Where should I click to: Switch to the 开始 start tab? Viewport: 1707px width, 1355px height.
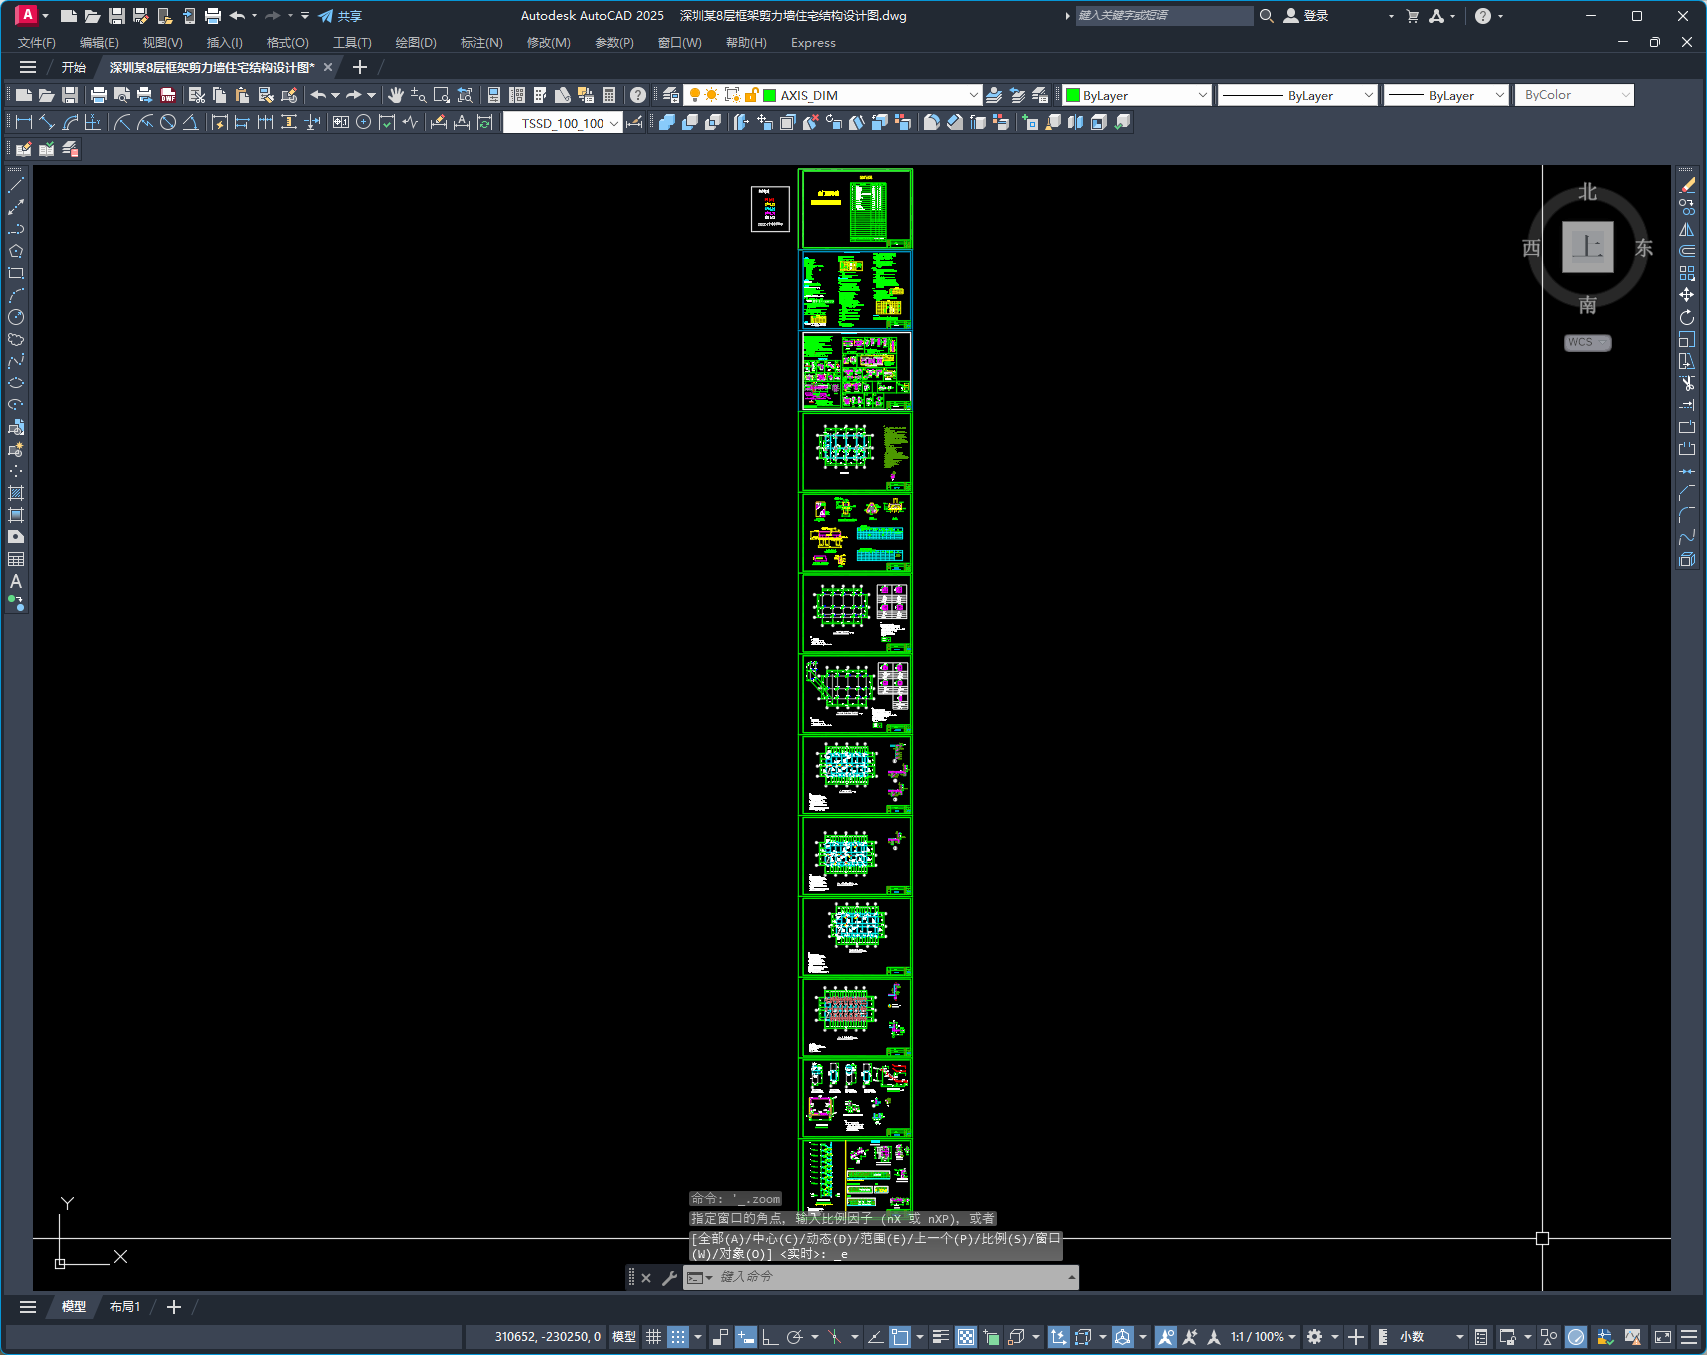pyautogui.click(x=74, y=68)
